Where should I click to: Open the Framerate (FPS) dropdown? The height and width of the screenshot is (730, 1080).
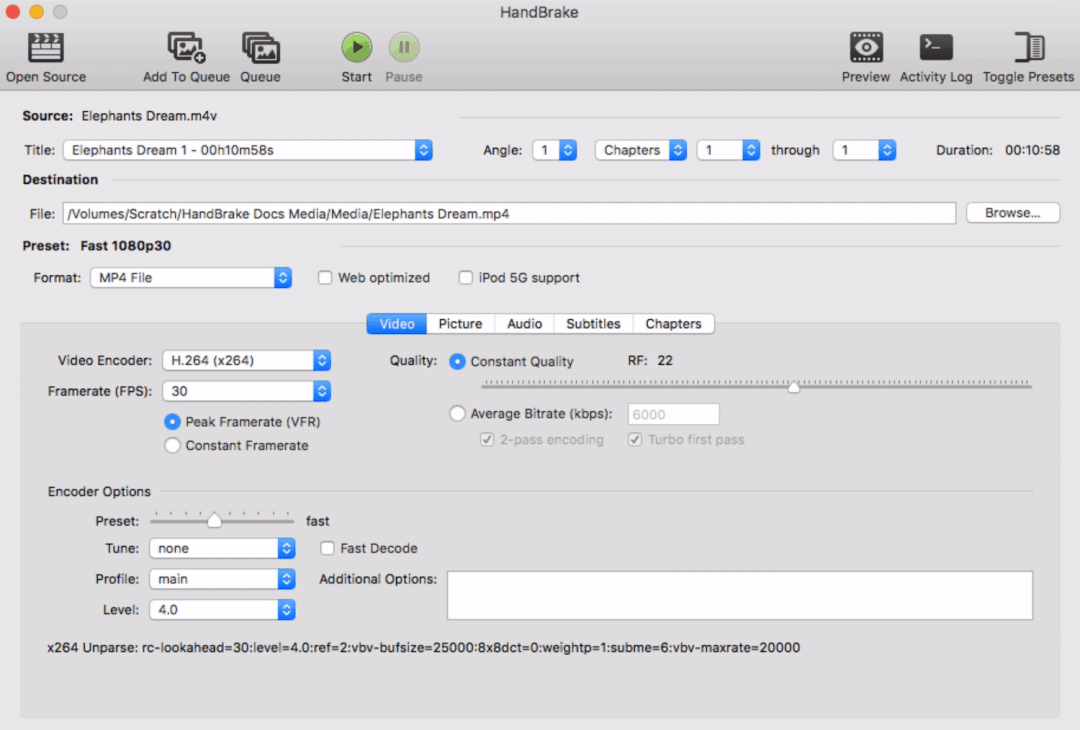point(247,391)
